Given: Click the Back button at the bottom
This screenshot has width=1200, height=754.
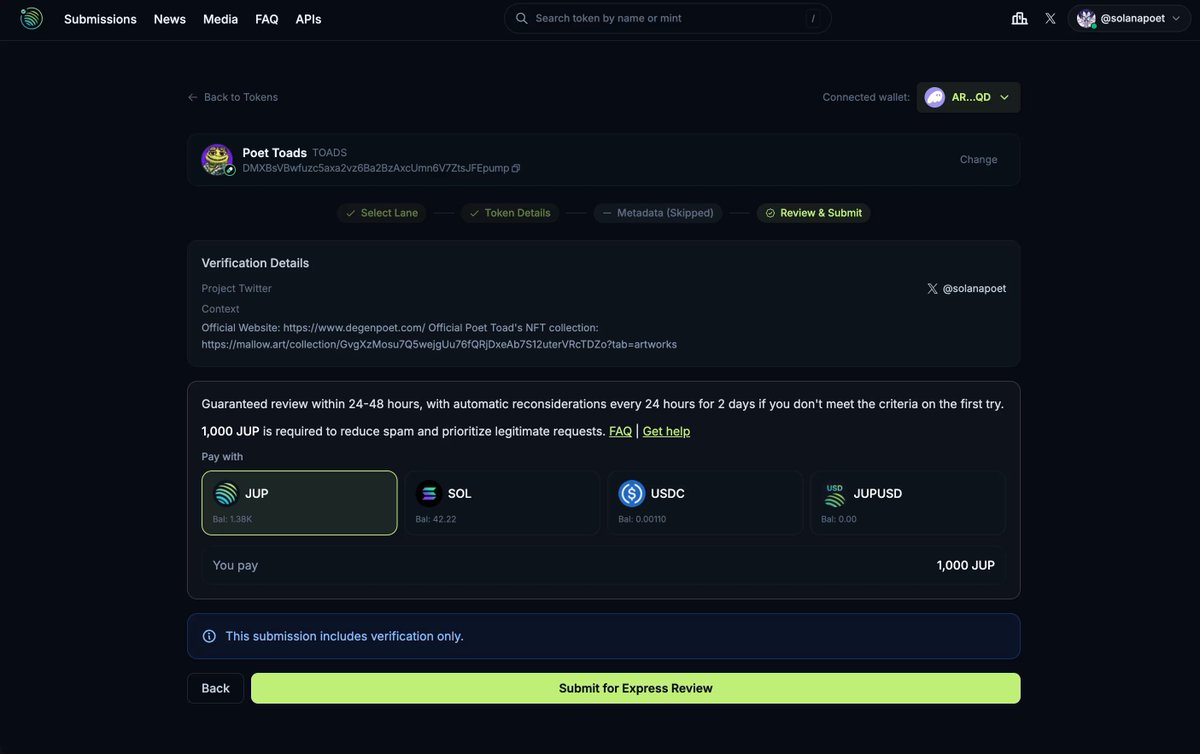Looking at the screenshot, I should pyautogui.click(x=215, y=688).
